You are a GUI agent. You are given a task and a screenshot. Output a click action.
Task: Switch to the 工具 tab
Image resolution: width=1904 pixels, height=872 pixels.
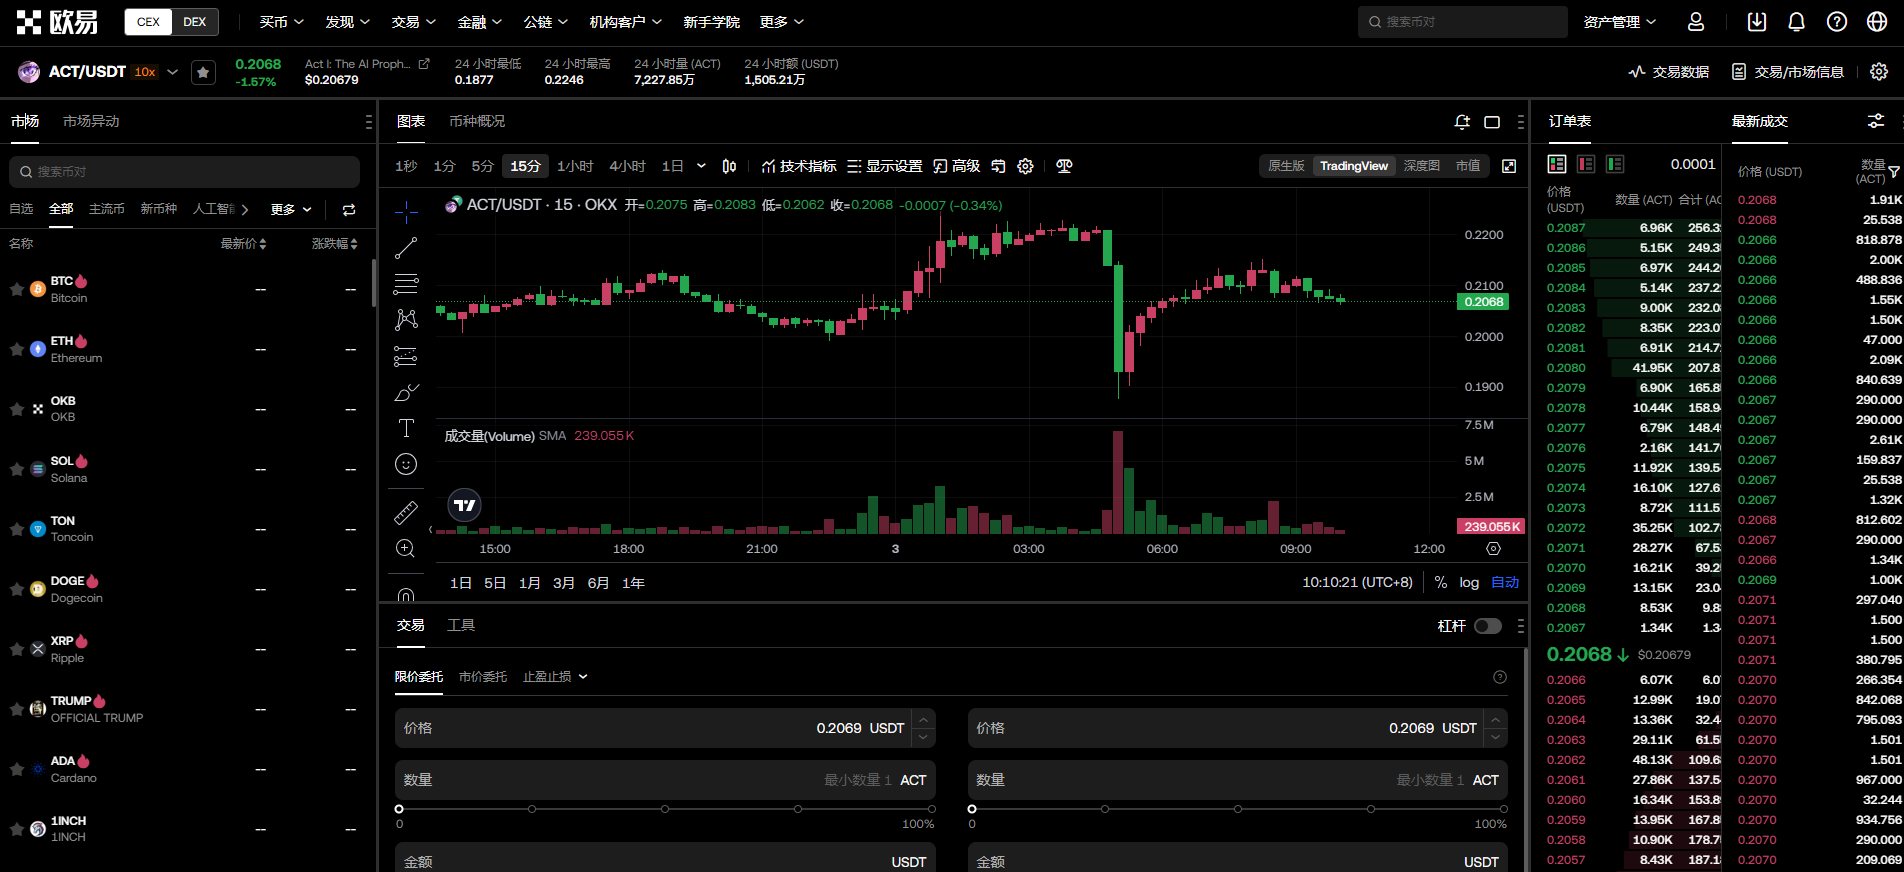(x=461, y=625)
